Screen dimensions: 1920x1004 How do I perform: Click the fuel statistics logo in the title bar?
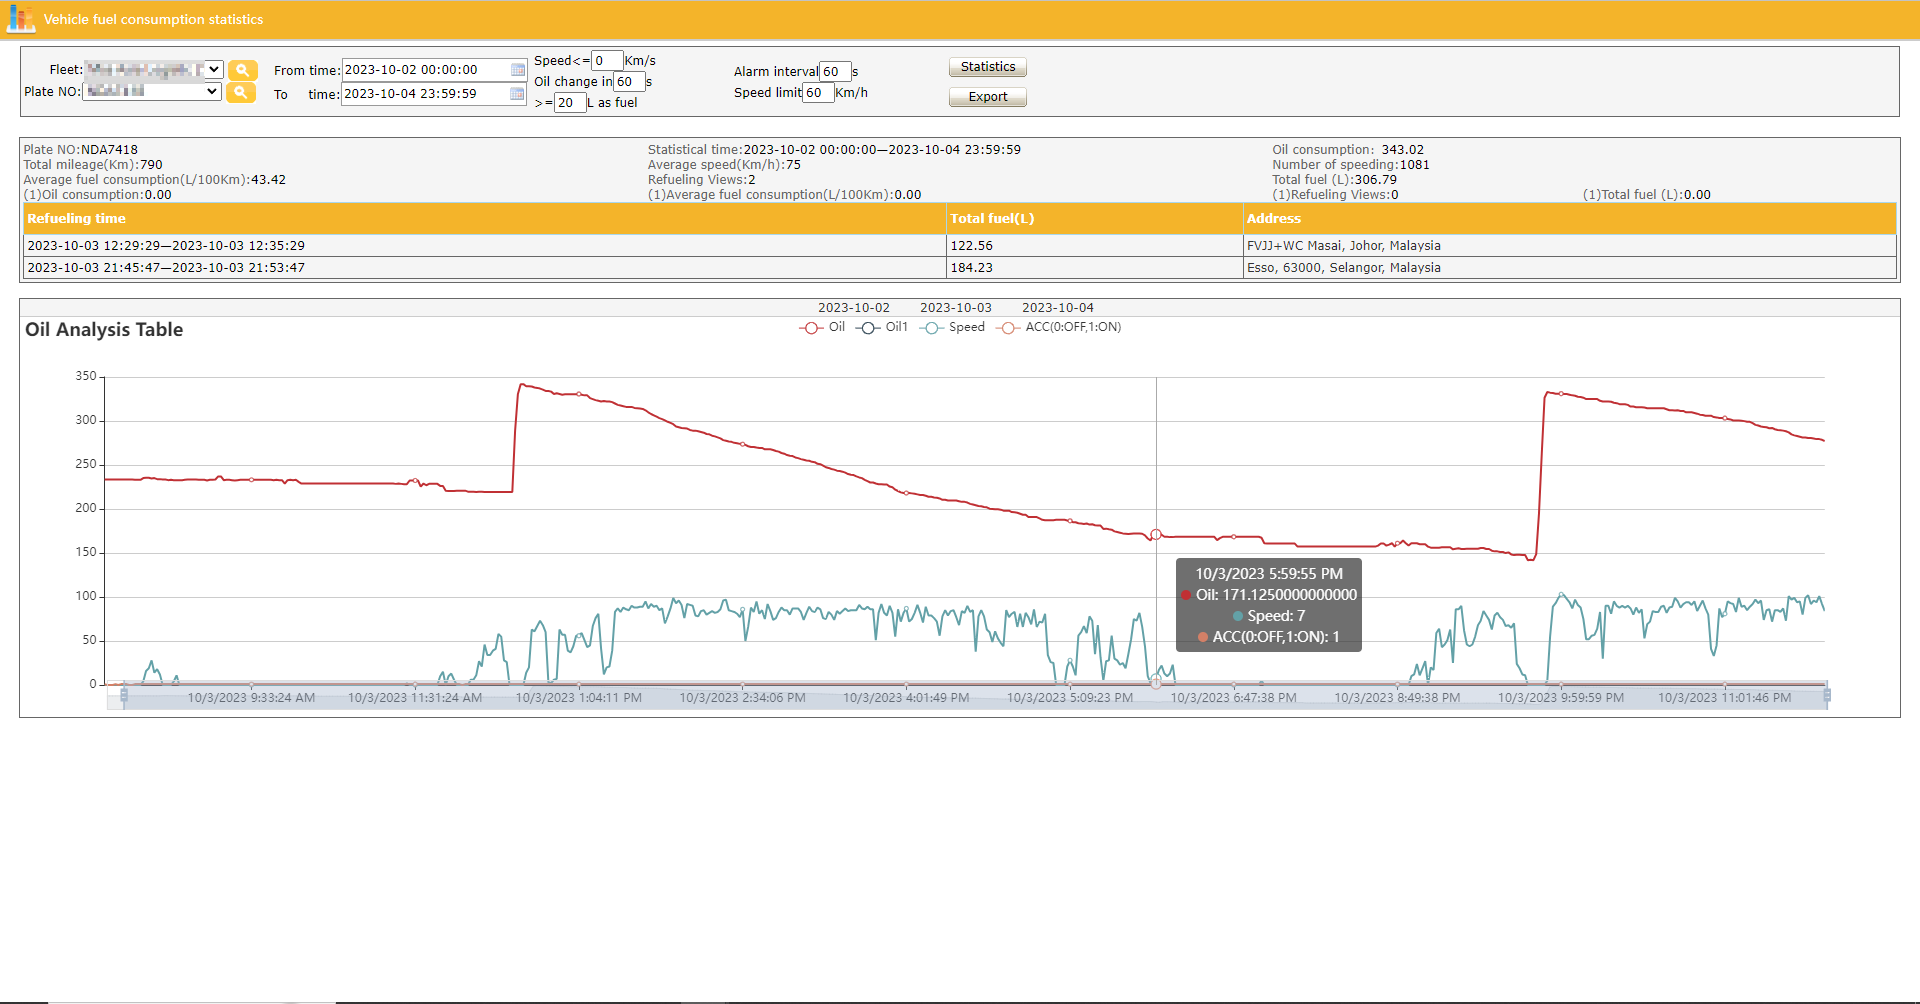point(20,19)
